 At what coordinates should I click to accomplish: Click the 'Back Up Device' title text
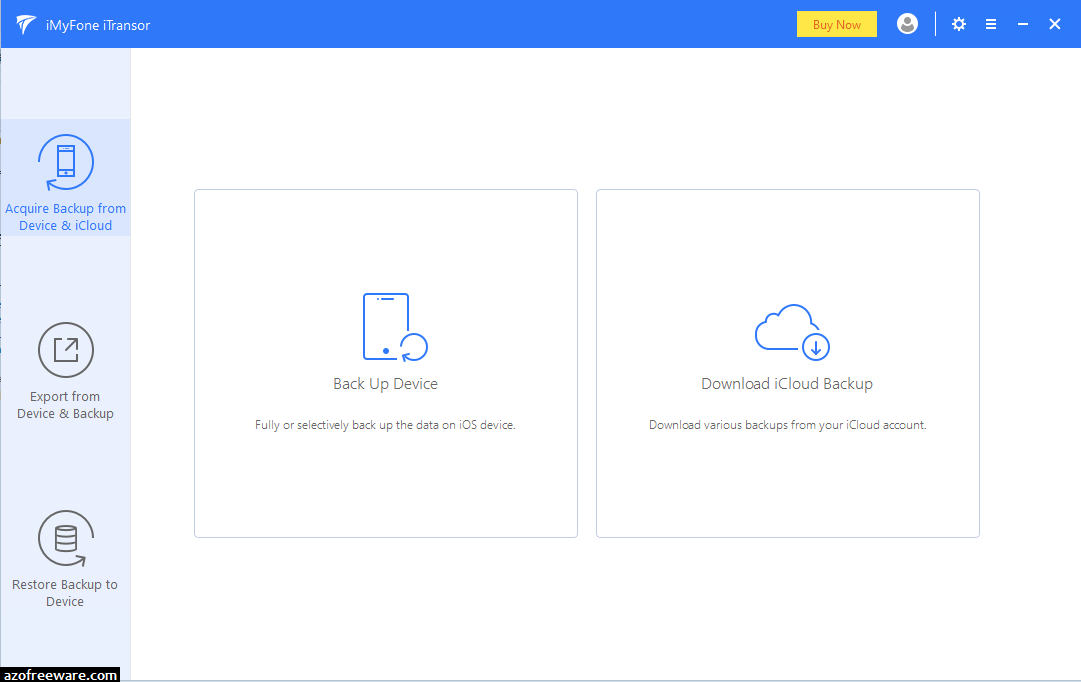click(385, 384)
